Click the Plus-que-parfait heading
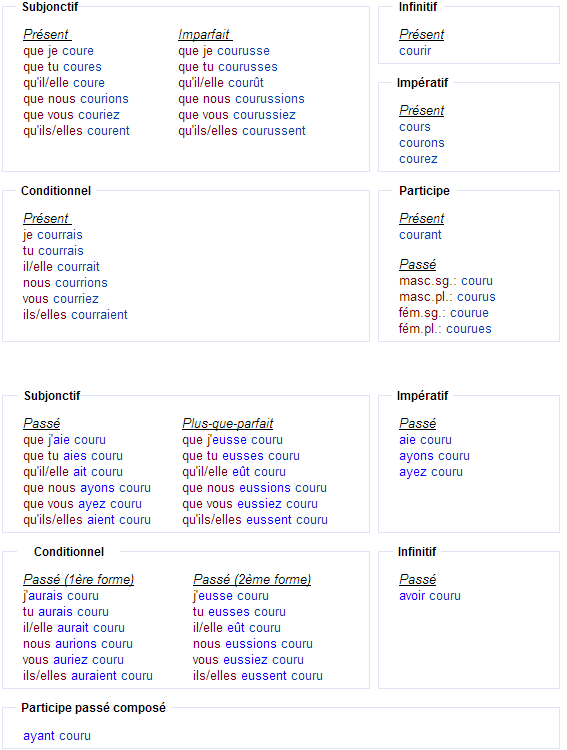The height and width of the screenshot is (750, 567). coord(227,423)
